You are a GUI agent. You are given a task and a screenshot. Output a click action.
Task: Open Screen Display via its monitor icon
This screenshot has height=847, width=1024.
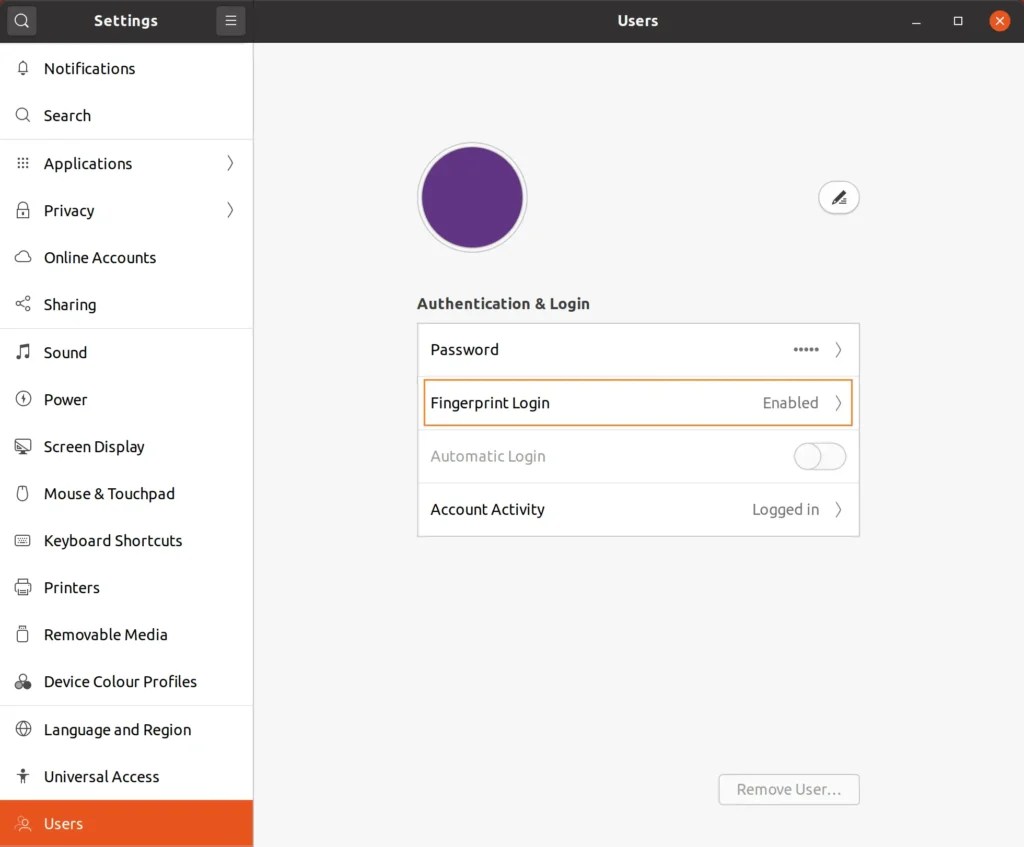coord(22,446)
